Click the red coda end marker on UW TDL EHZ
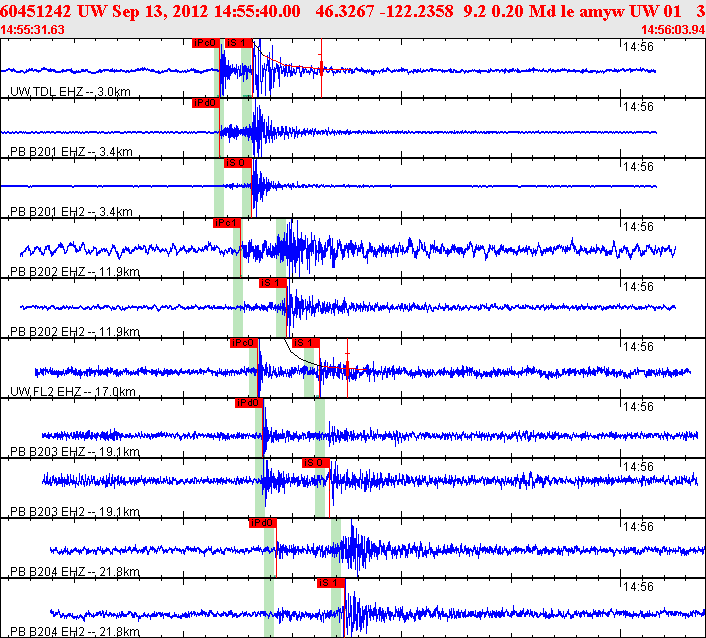The image size is (706, 638). tap(321, 68)
